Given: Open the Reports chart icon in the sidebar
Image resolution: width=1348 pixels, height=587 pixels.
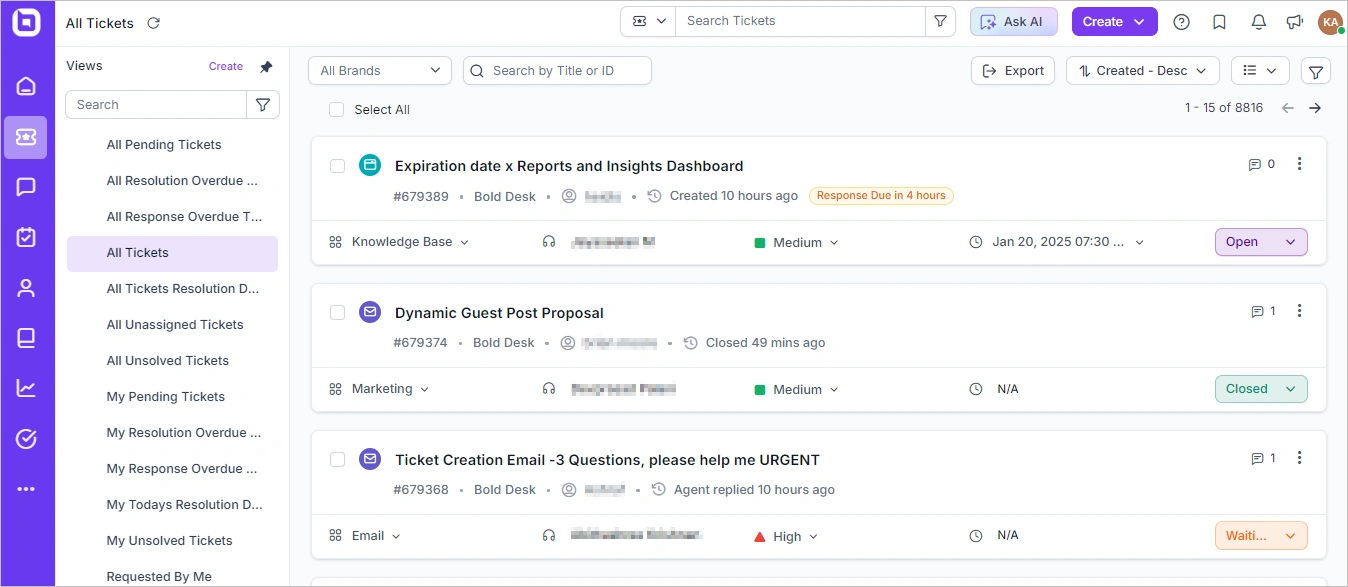Looking at the screenshot, I should (26, 388).
